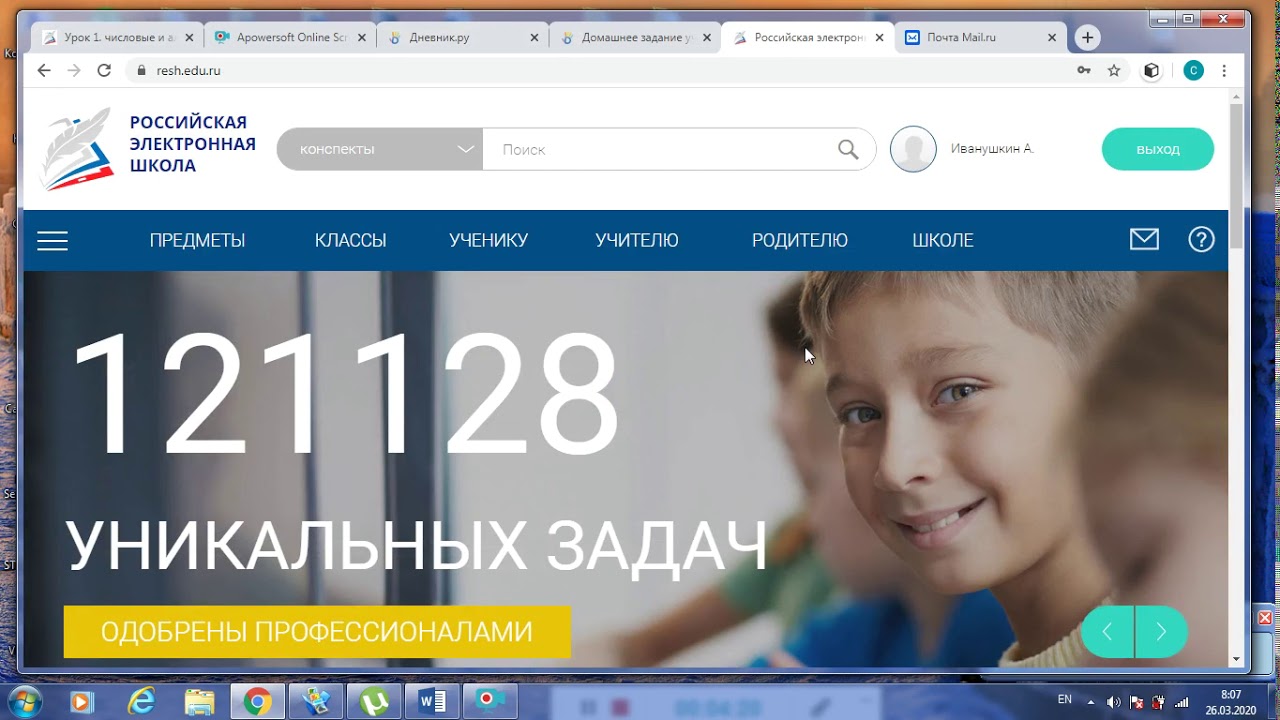This screenshot has height=720, width=1280.
Task: Open File Explorer folder on taskbar
Action: pos(199,702)
